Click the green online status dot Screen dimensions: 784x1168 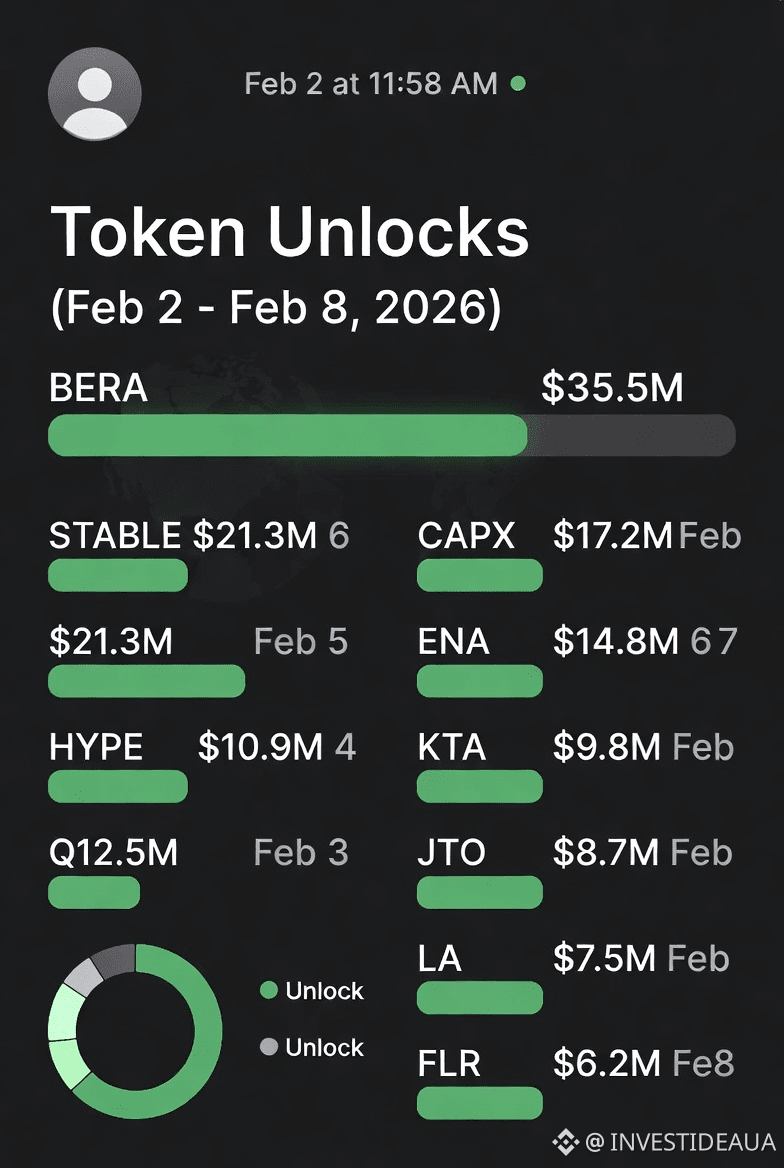click(517, 84)
